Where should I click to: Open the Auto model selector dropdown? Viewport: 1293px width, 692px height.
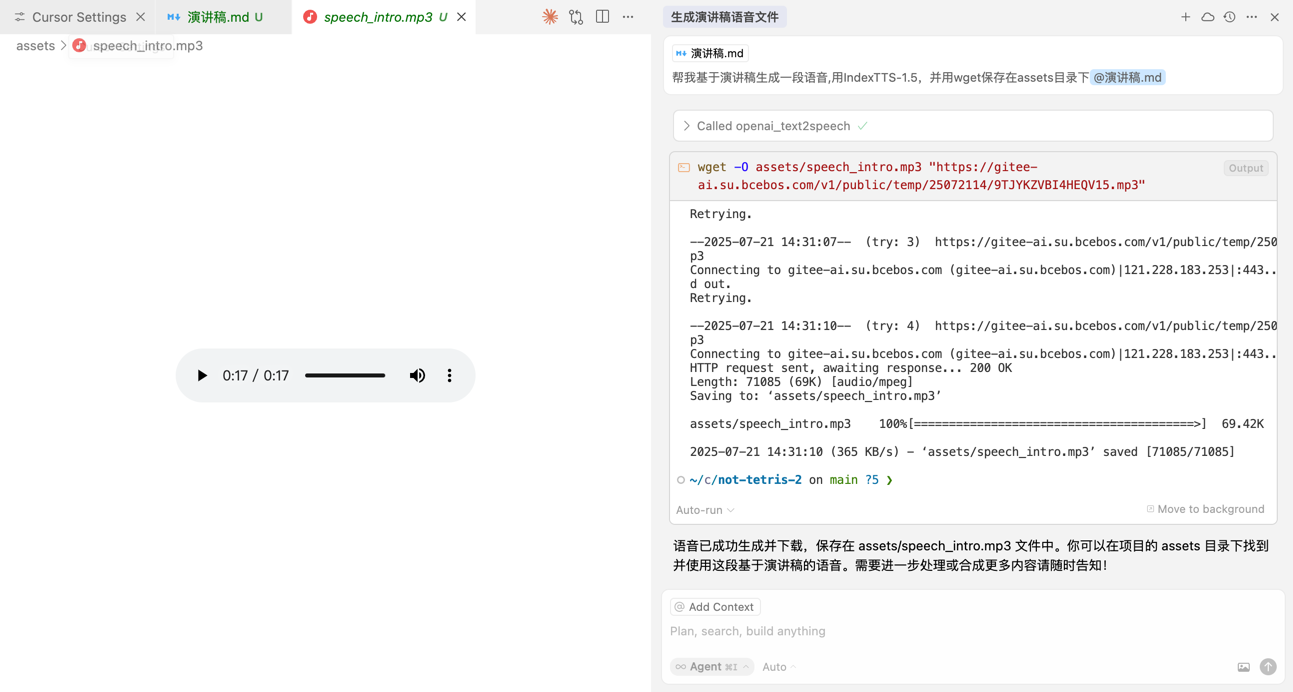[779, 667]
